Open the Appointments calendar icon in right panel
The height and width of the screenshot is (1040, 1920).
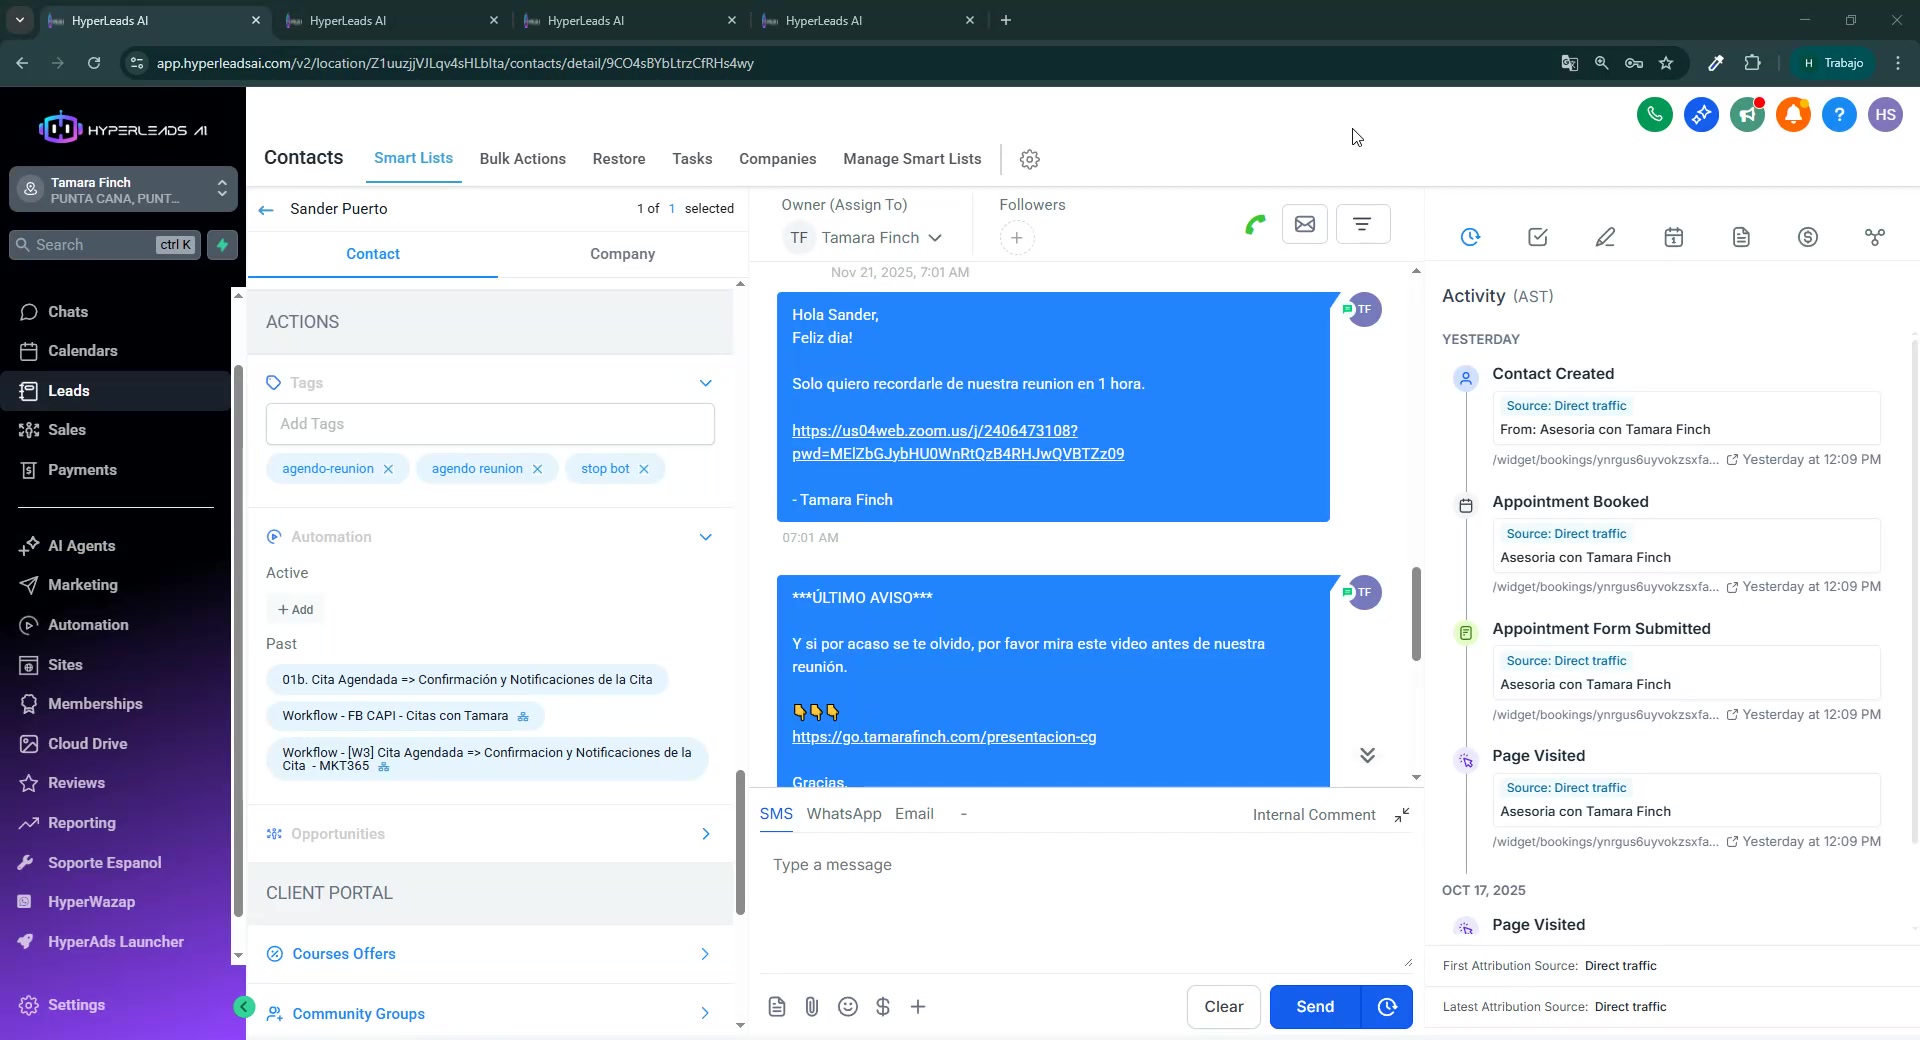pyautogui.click(x=1673, y=237)
